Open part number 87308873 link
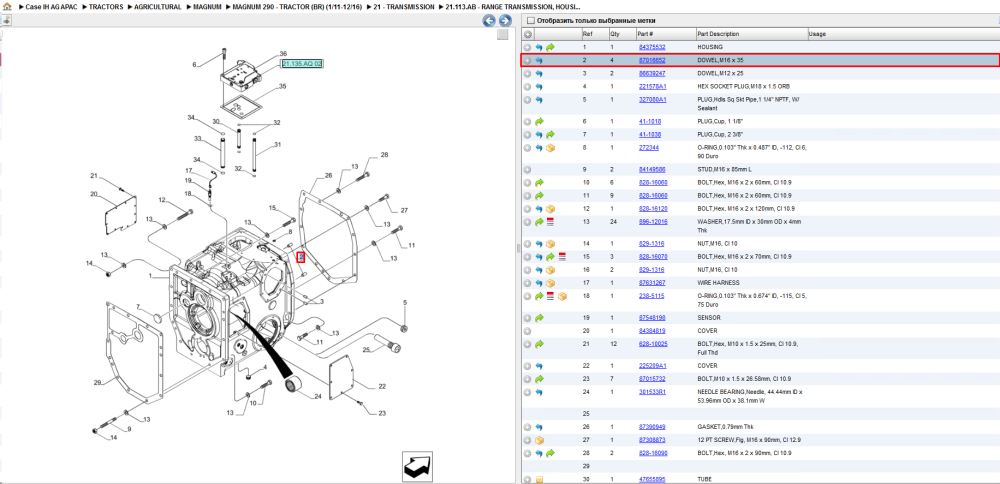 [652, 440]
